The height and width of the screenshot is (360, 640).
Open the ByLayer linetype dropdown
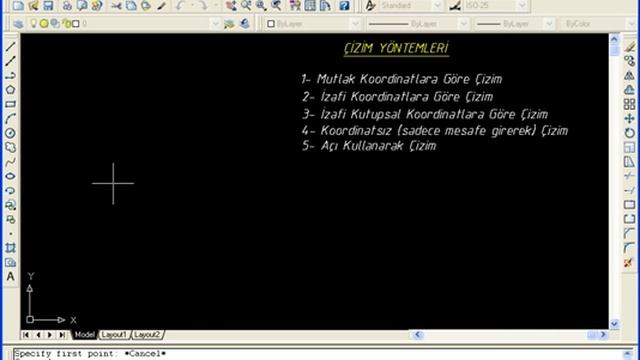(x=463, y=24)
